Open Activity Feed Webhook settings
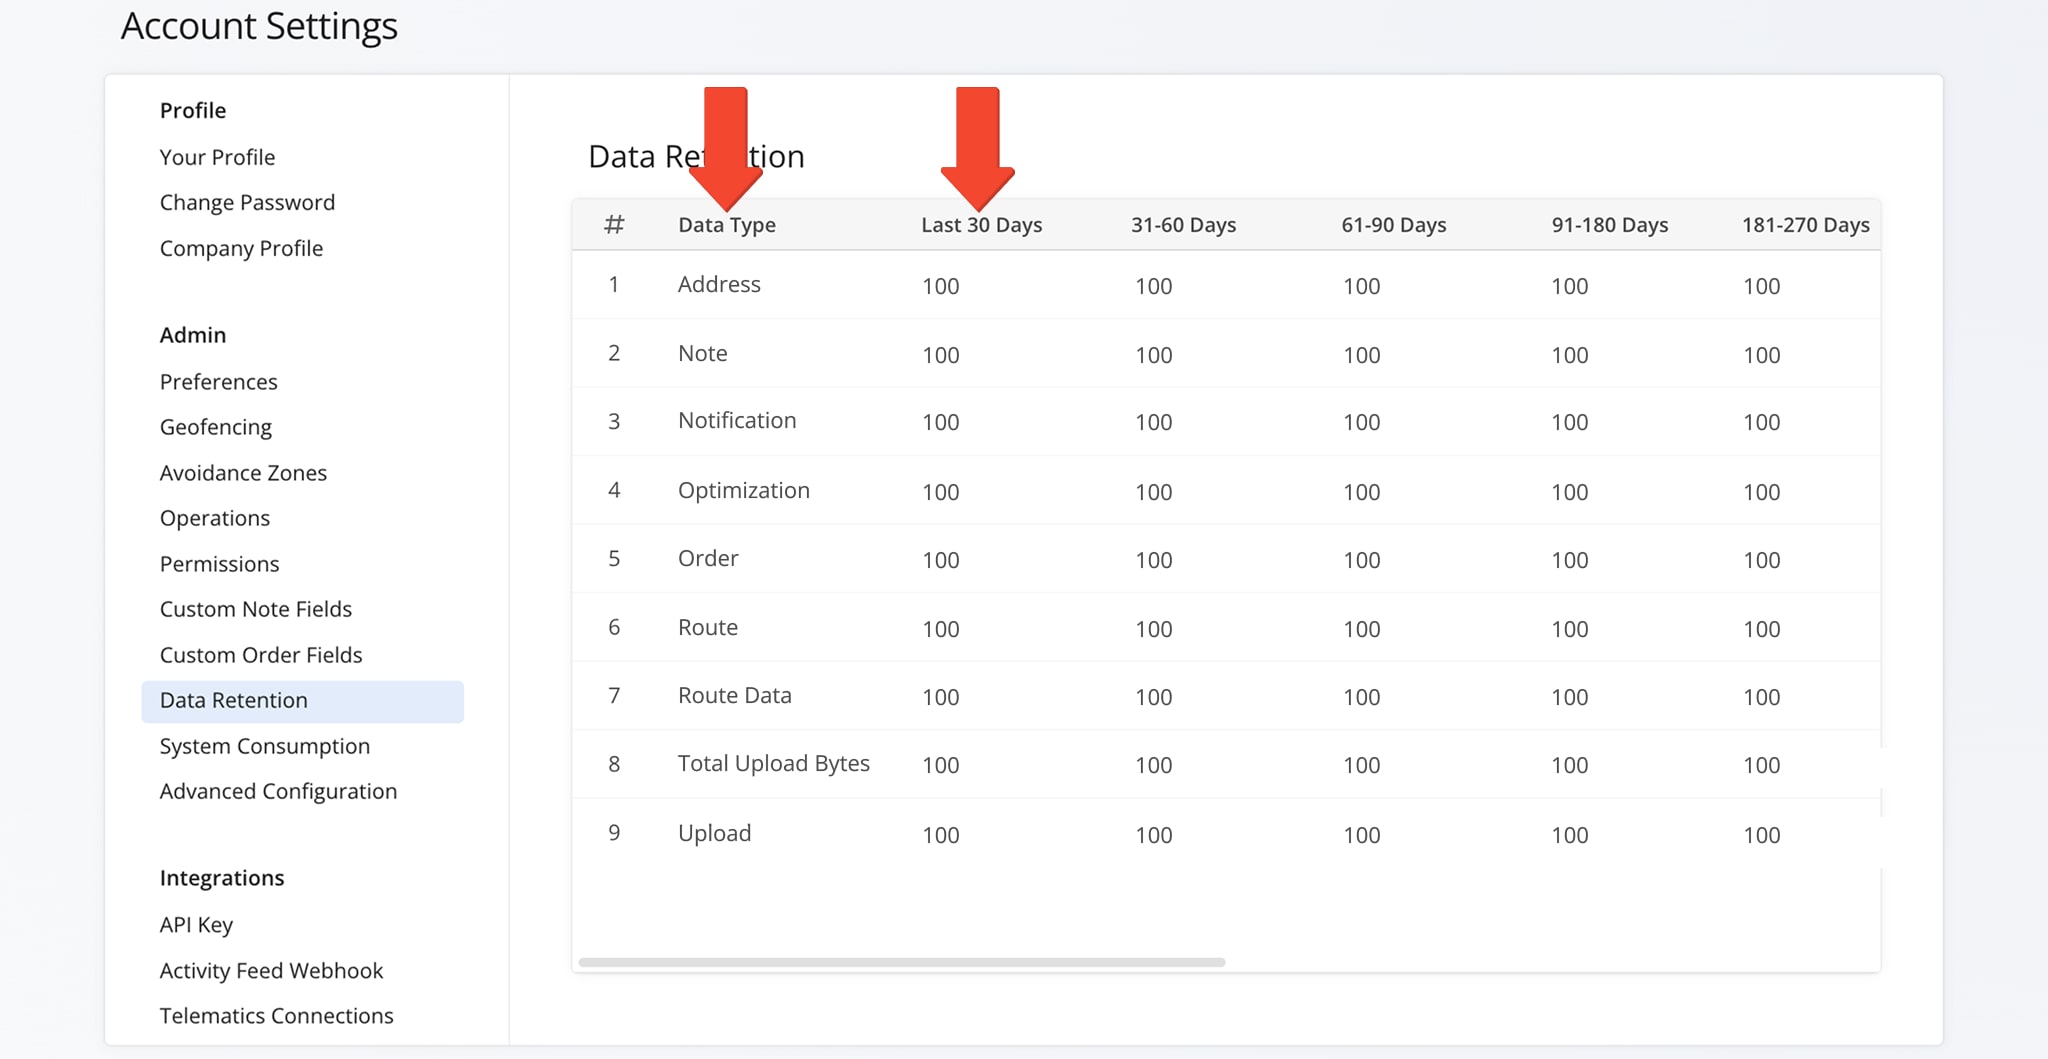This screenshot has width=2048, height=1059. click(271, 970)
